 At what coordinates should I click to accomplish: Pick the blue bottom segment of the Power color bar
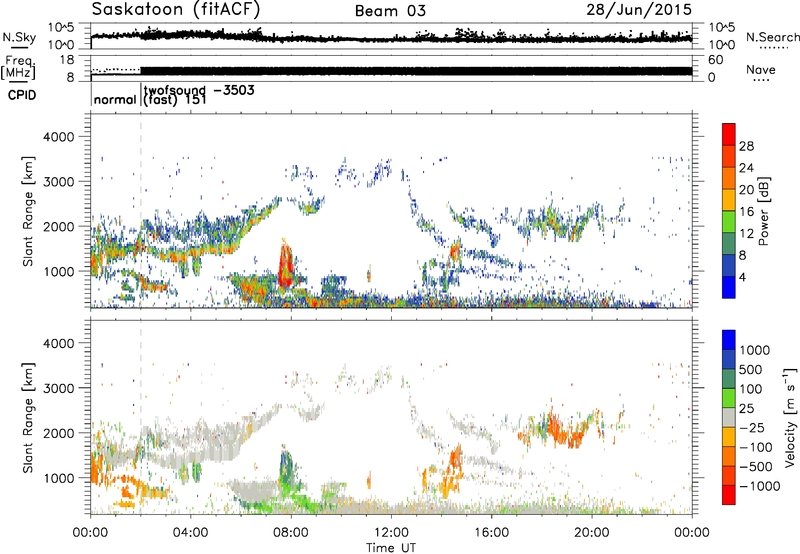729,287
